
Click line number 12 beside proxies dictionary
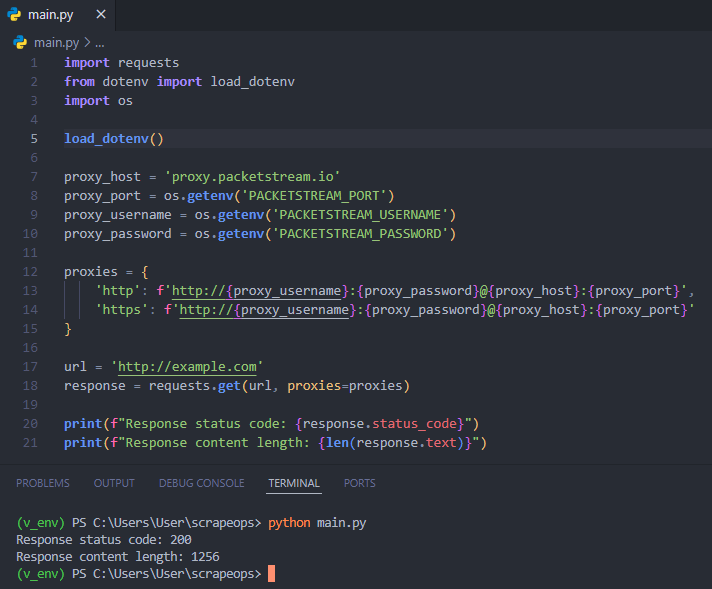pos(33,272)
